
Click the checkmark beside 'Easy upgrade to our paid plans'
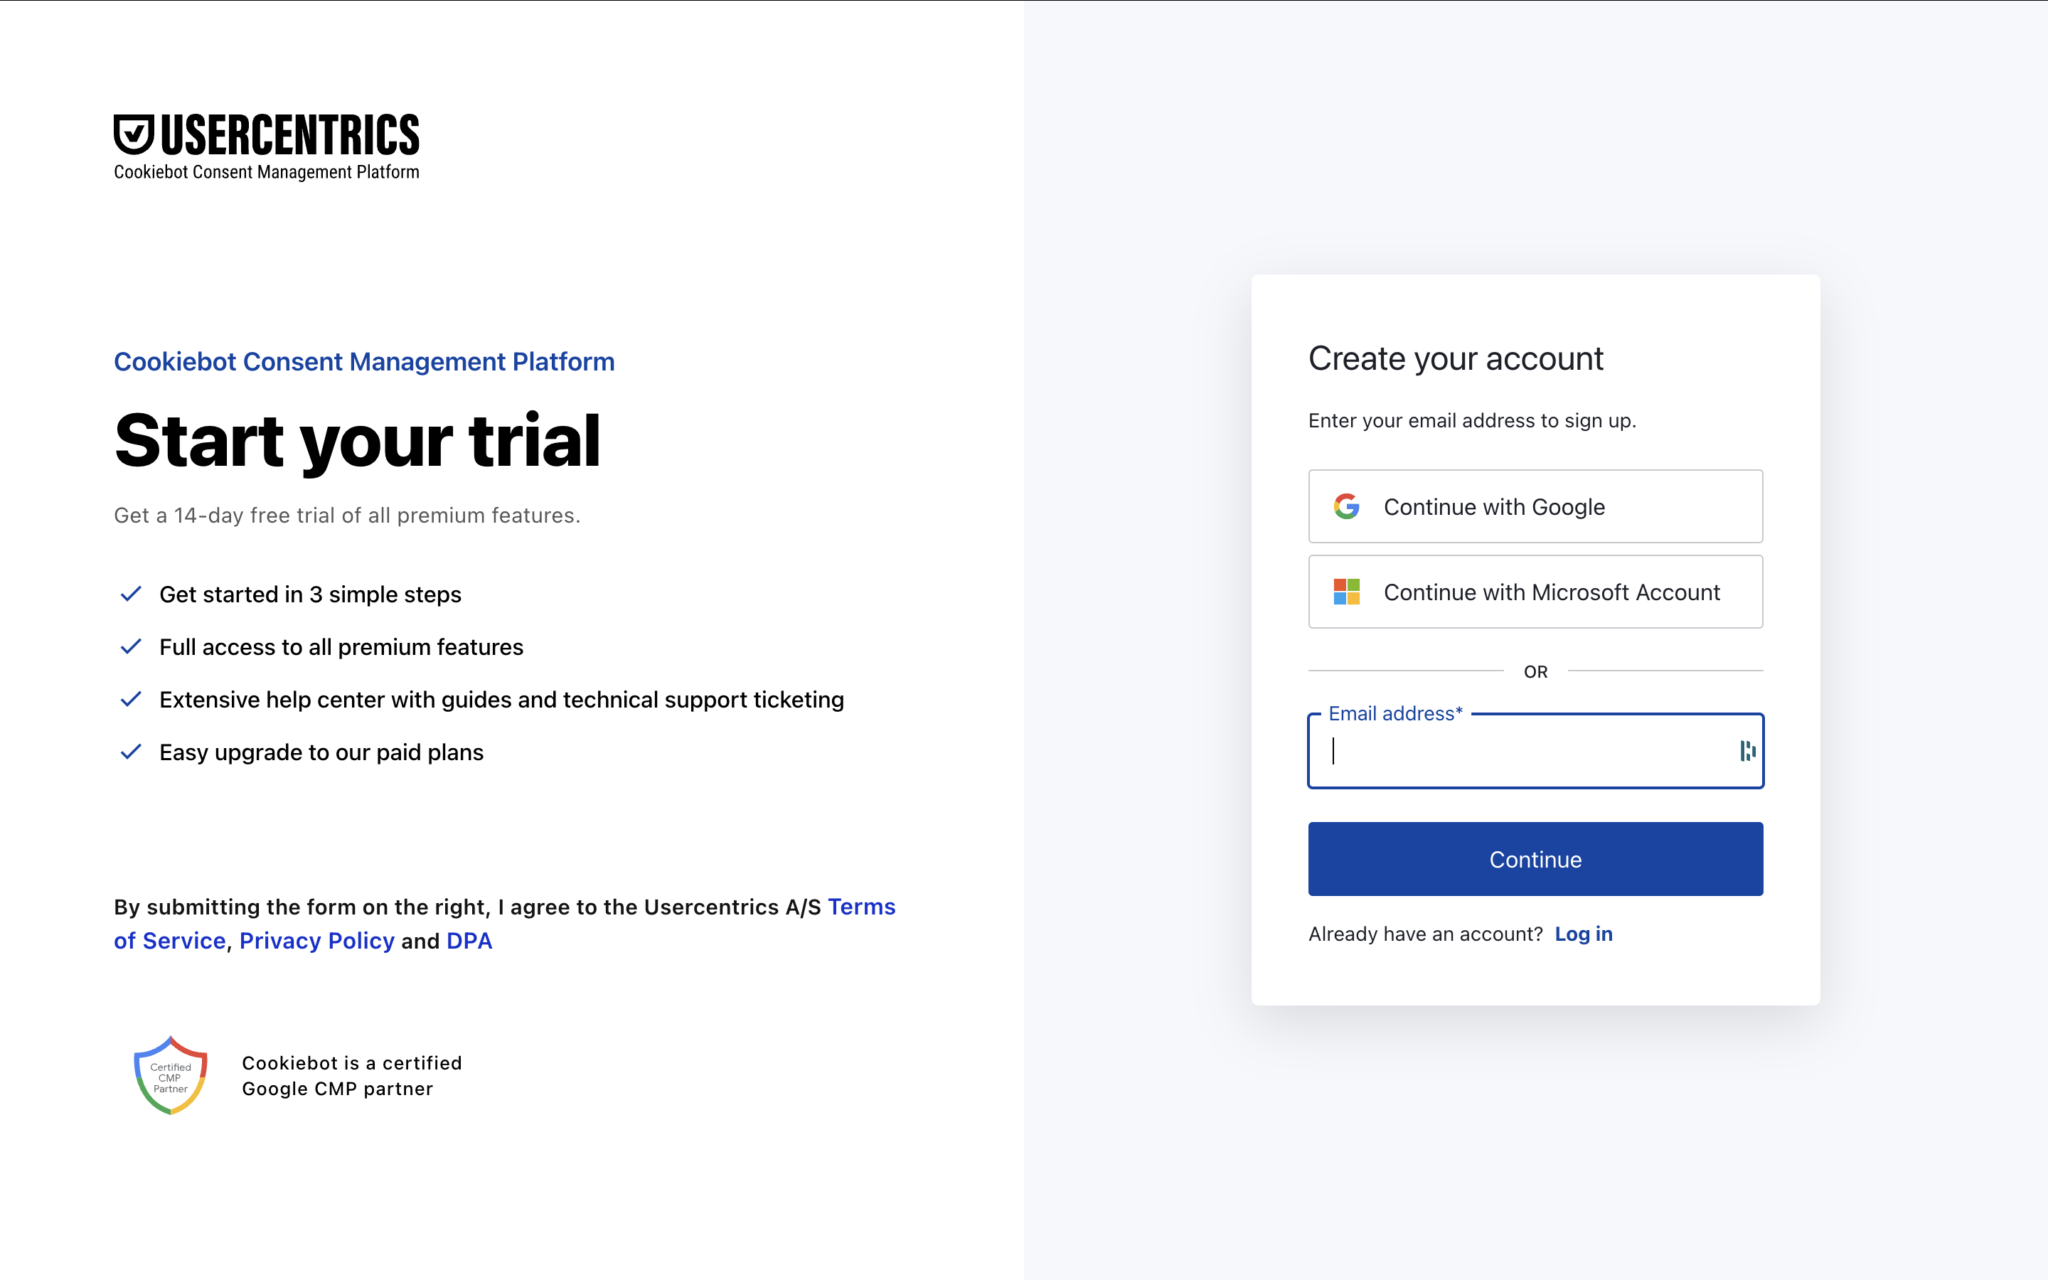[131, 751]
